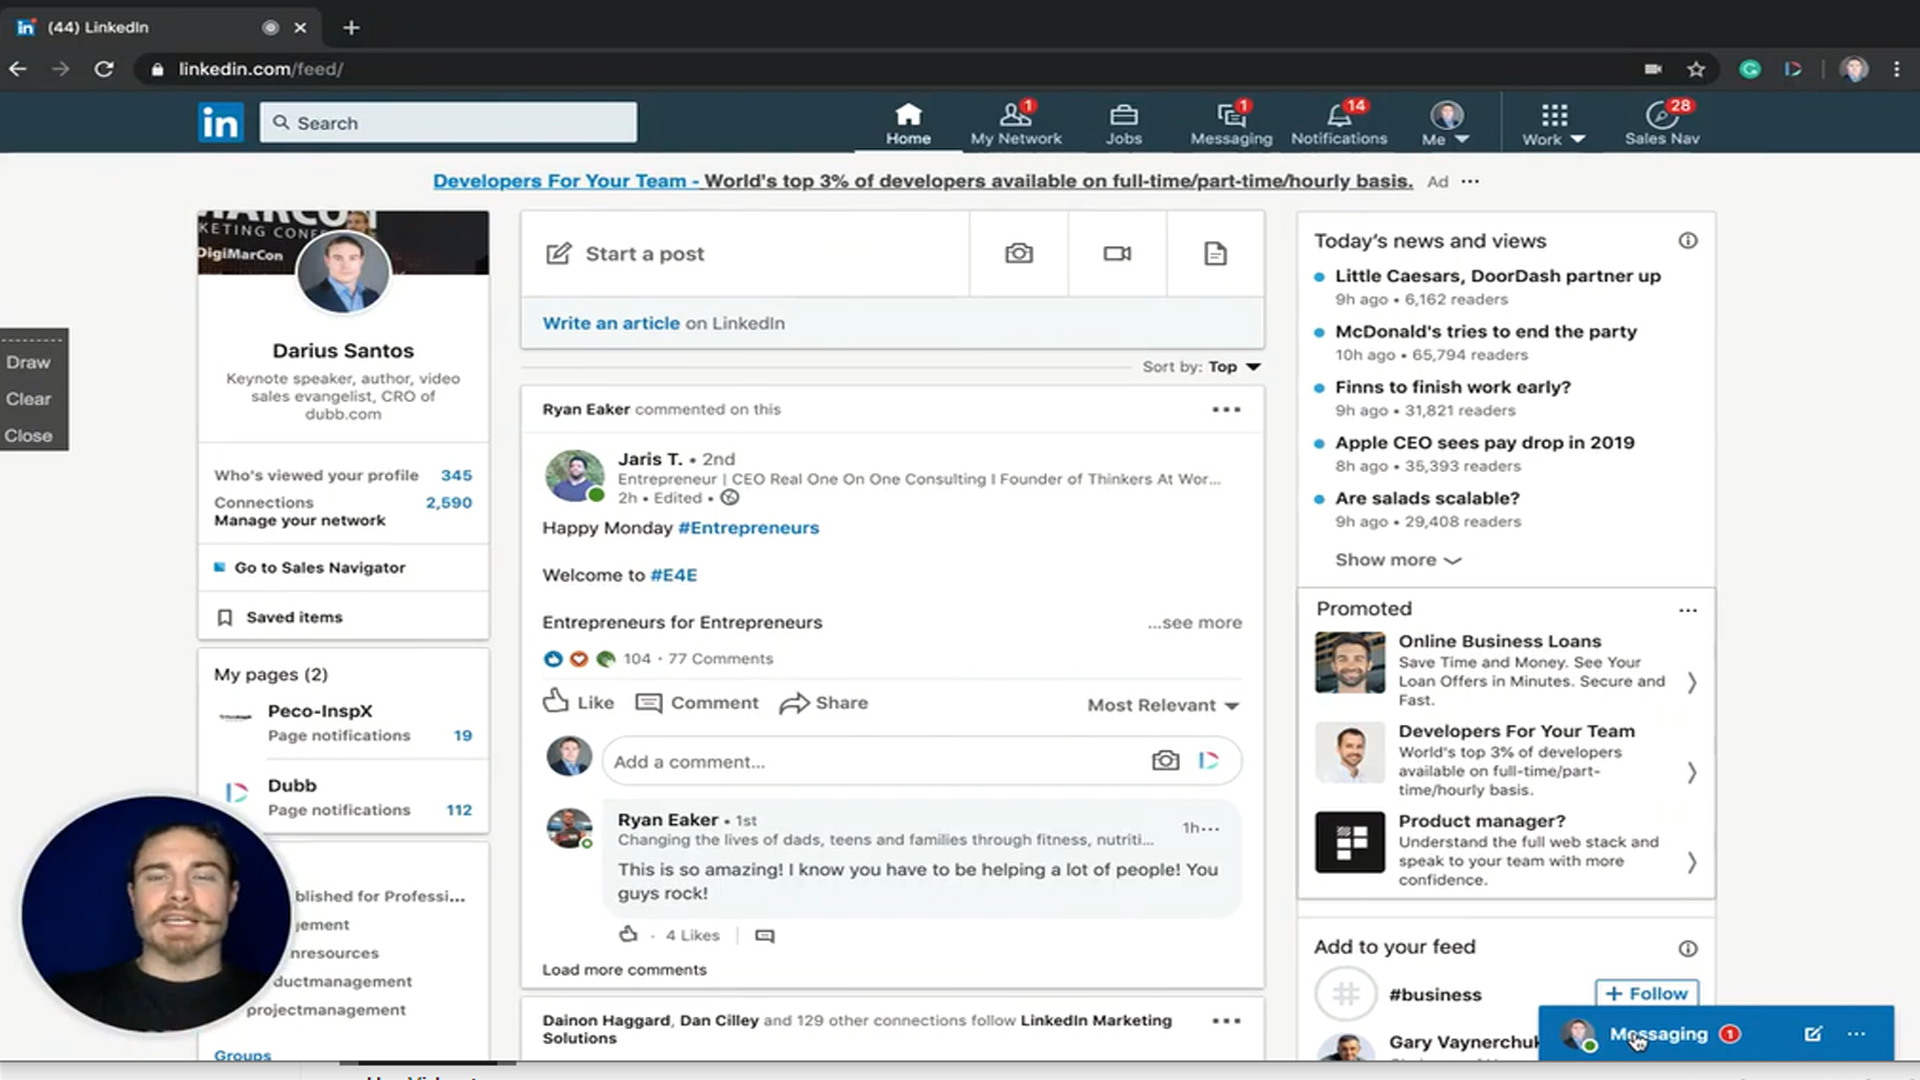Switch to the LinkedIn browser tab
Image resolution: width=1920 pixels, height=1080 pixels.
coord(160,27)
